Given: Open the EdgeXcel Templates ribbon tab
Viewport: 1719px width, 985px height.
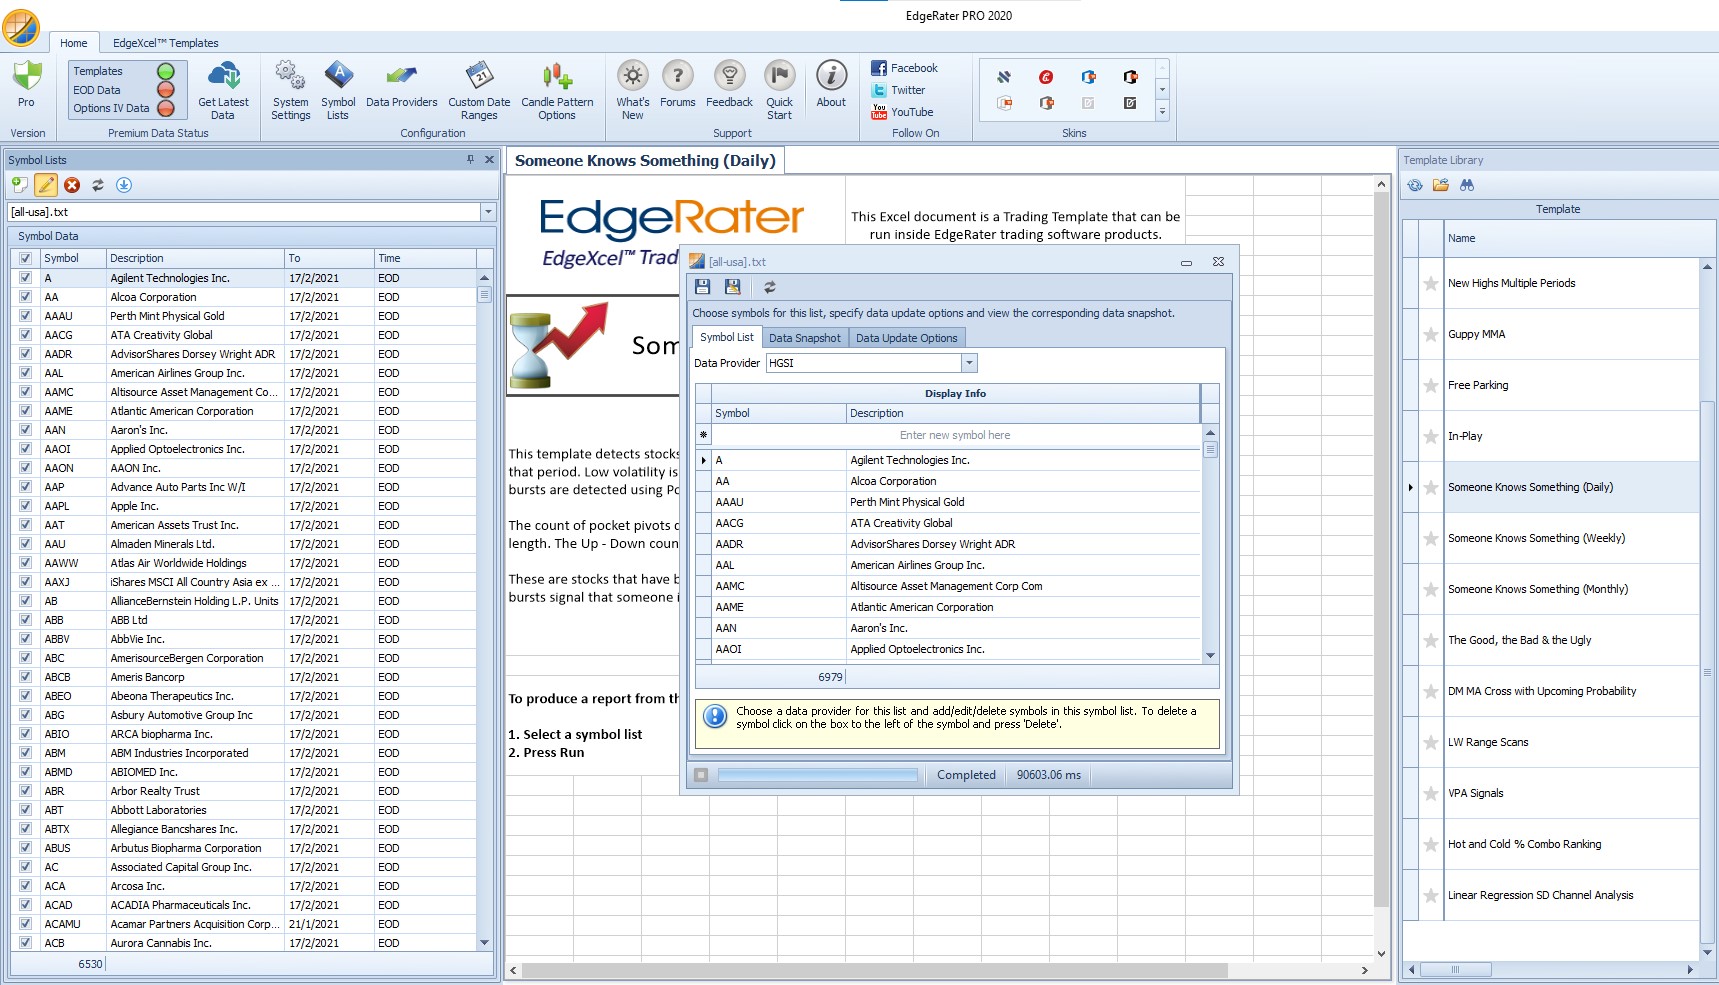Looking at the screenshot, I should (x=166, y=43).
